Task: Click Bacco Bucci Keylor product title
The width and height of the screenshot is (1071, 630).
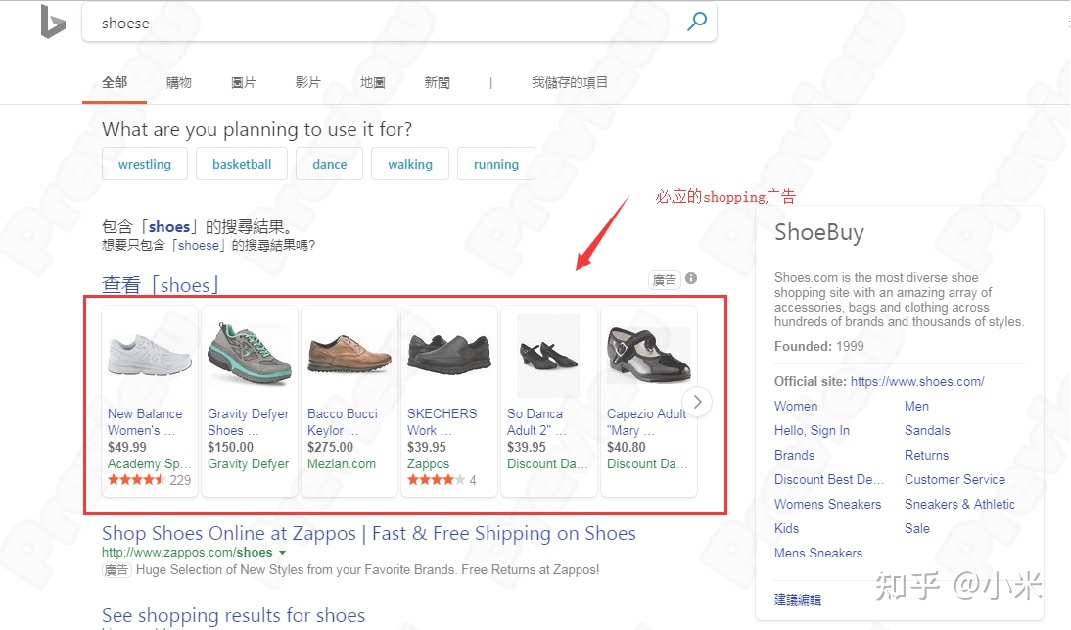Action: (x=342, y=422)
